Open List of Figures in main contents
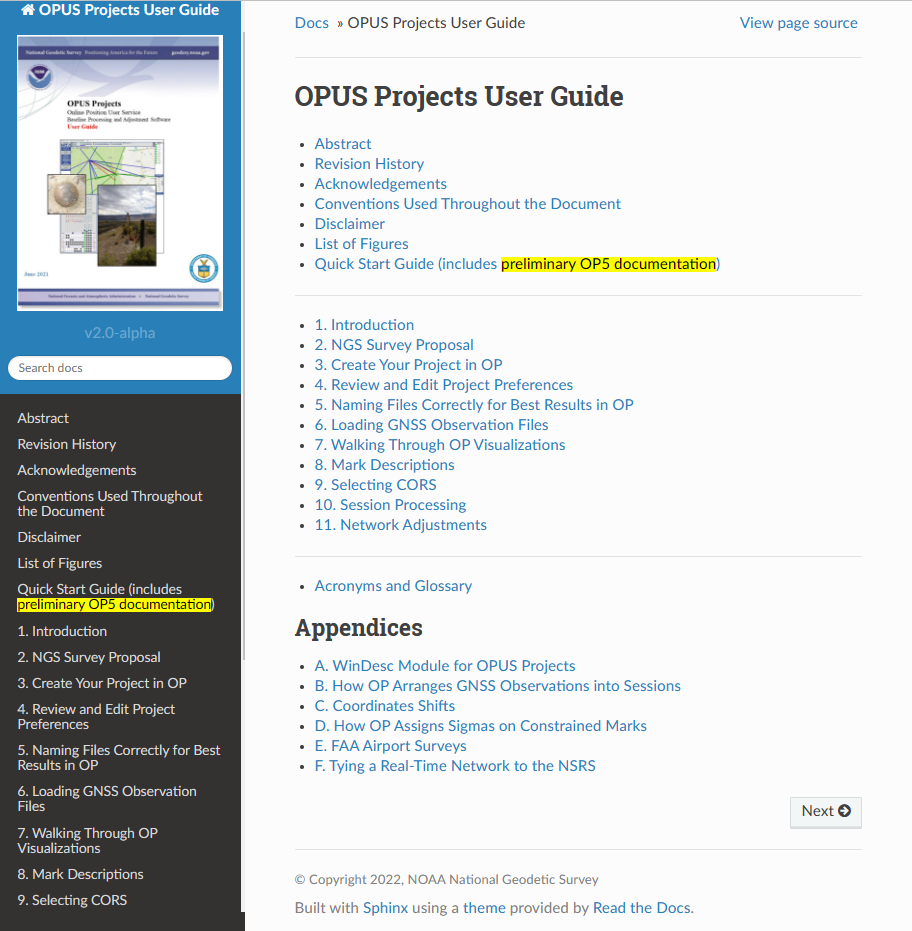This screenshot has width=912, height=931. [x=361, y=244]
